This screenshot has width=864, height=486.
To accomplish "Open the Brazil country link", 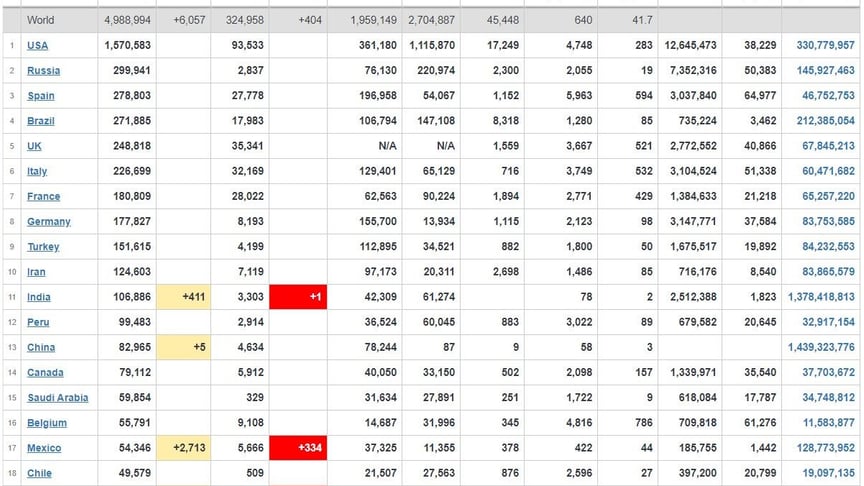I will coord(41,121).
